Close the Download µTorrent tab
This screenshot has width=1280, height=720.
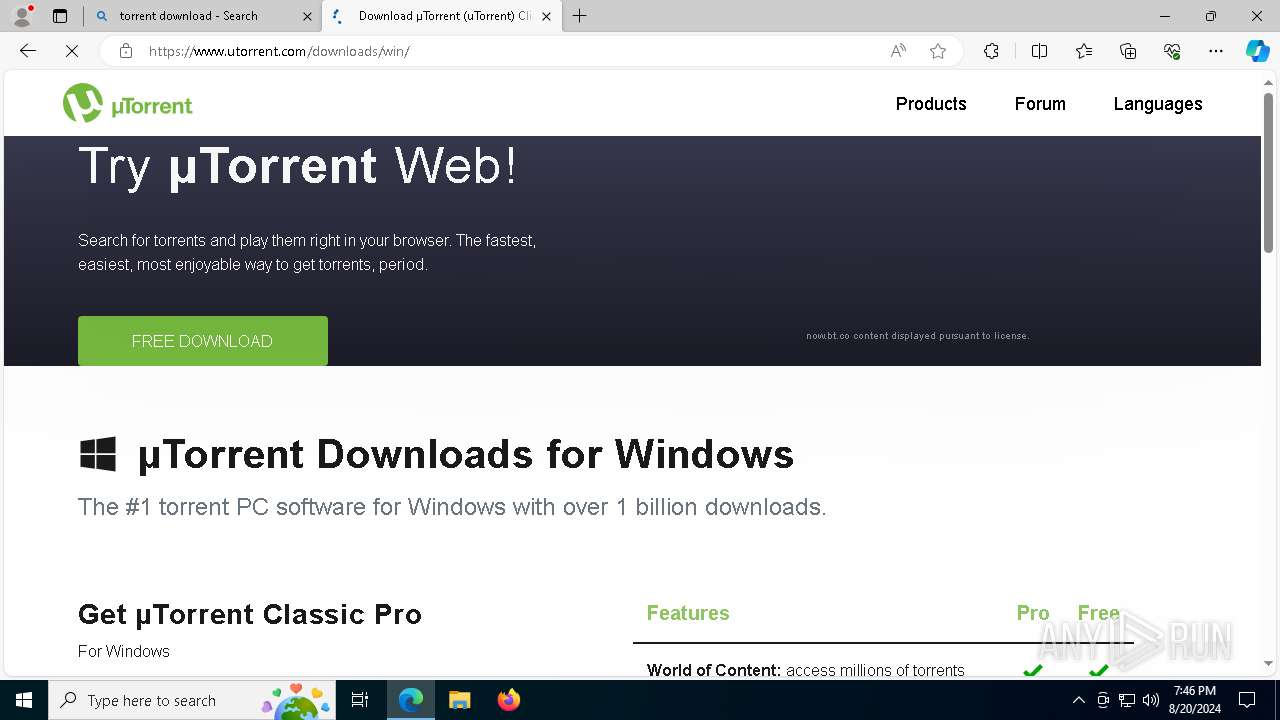point(546,16)
